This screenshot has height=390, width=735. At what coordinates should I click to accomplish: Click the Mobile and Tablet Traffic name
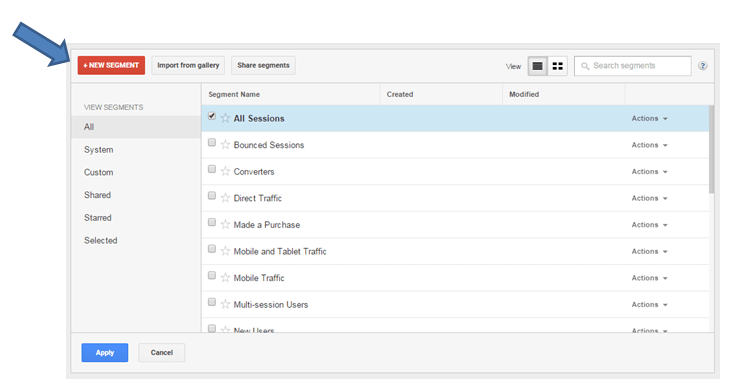[280, 251]
